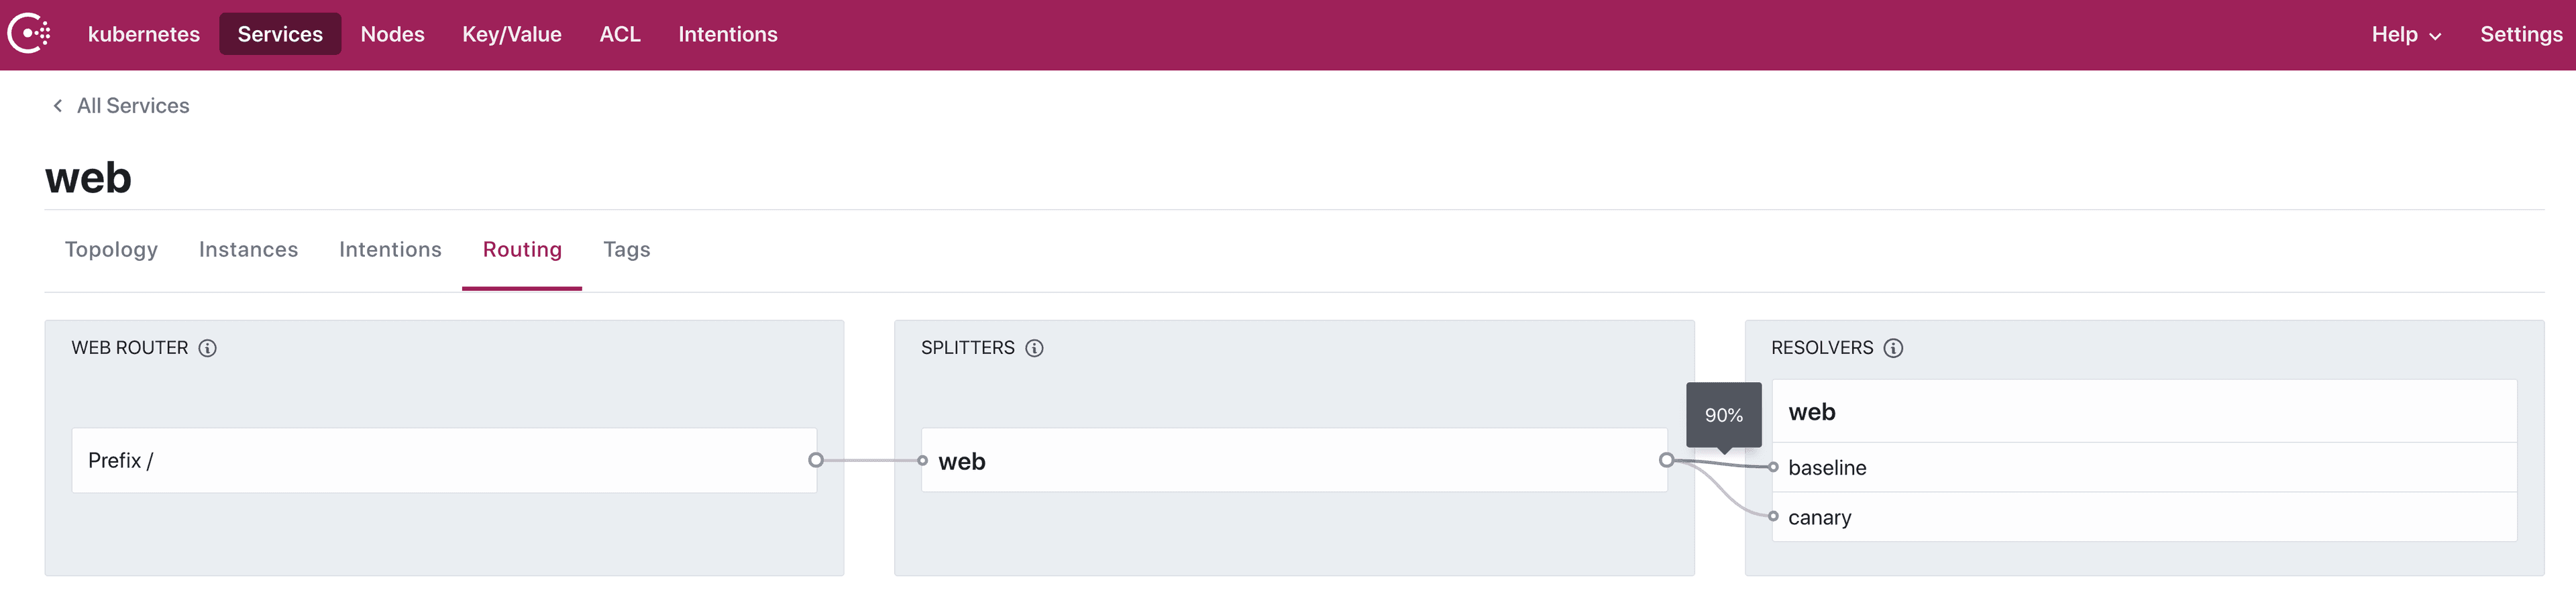Viewport: 2576px width, 594px height.
Task: Open the Settings link
Action: [x=2520, y=34]
